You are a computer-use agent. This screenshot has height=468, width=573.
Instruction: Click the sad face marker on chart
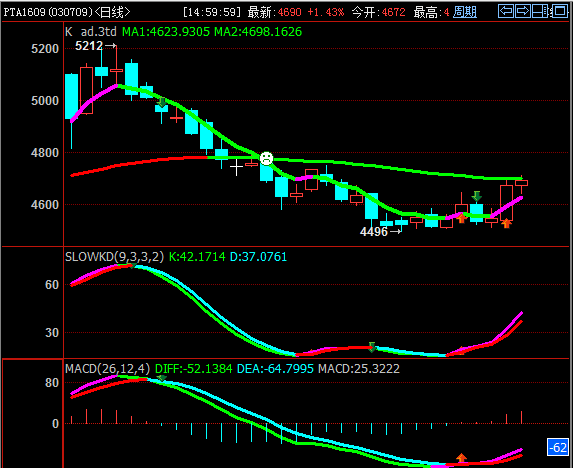click(266, 158)
